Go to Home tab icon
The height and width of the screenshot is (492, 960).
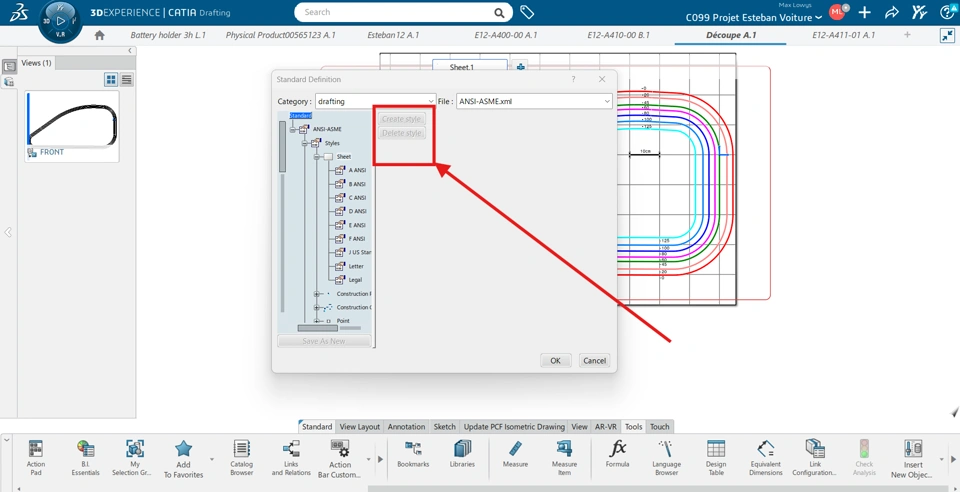tap(99, 35)
